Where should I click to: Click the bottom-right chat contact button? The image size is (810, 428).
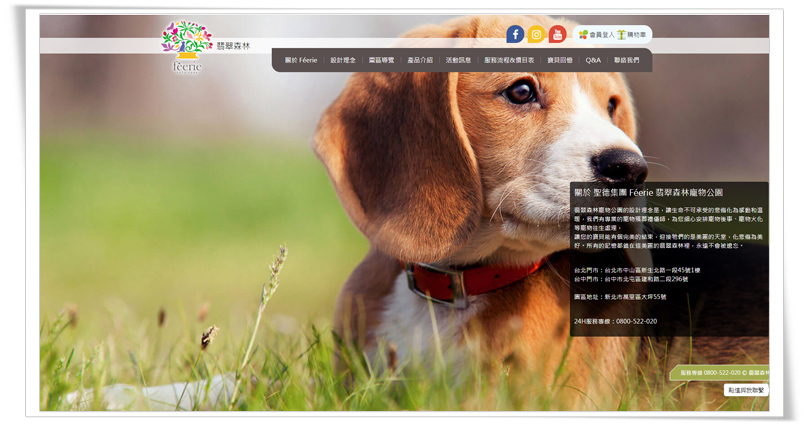[746, 390]
